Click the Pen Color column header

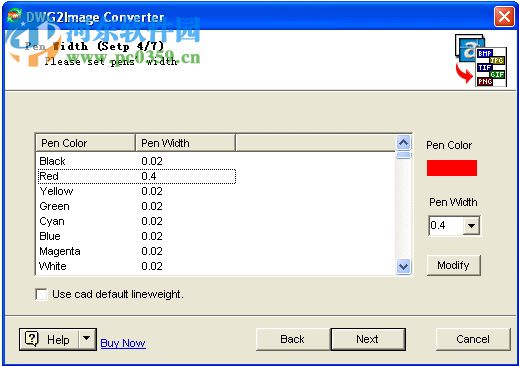[85, 143]
